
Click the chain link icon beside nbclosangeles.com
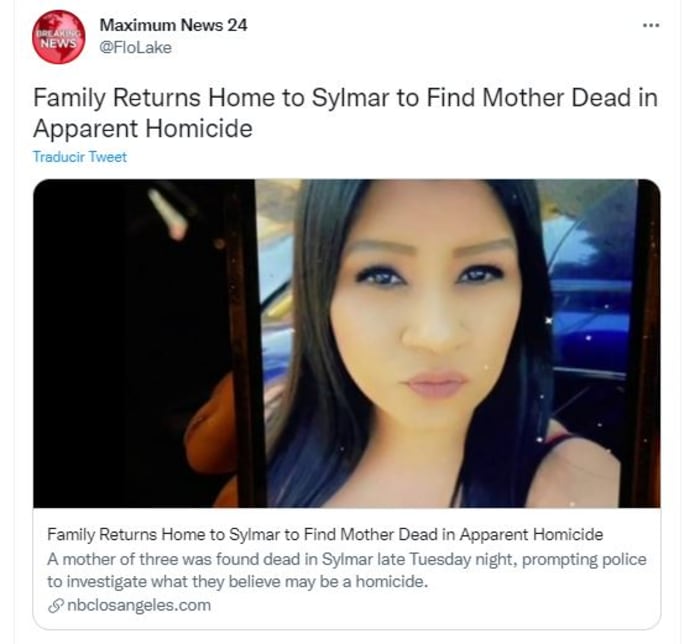tap(55, 606)
